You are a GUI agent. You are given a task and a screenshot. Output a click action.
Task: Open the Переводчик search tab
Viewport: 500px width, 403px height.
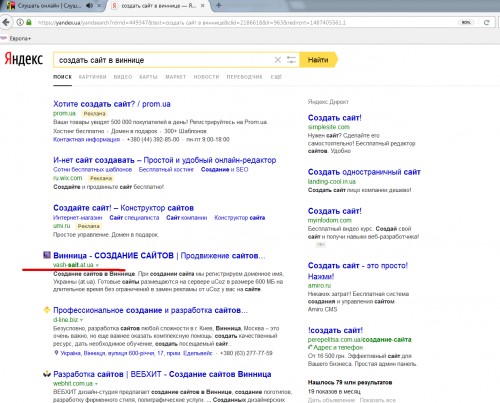244,77
